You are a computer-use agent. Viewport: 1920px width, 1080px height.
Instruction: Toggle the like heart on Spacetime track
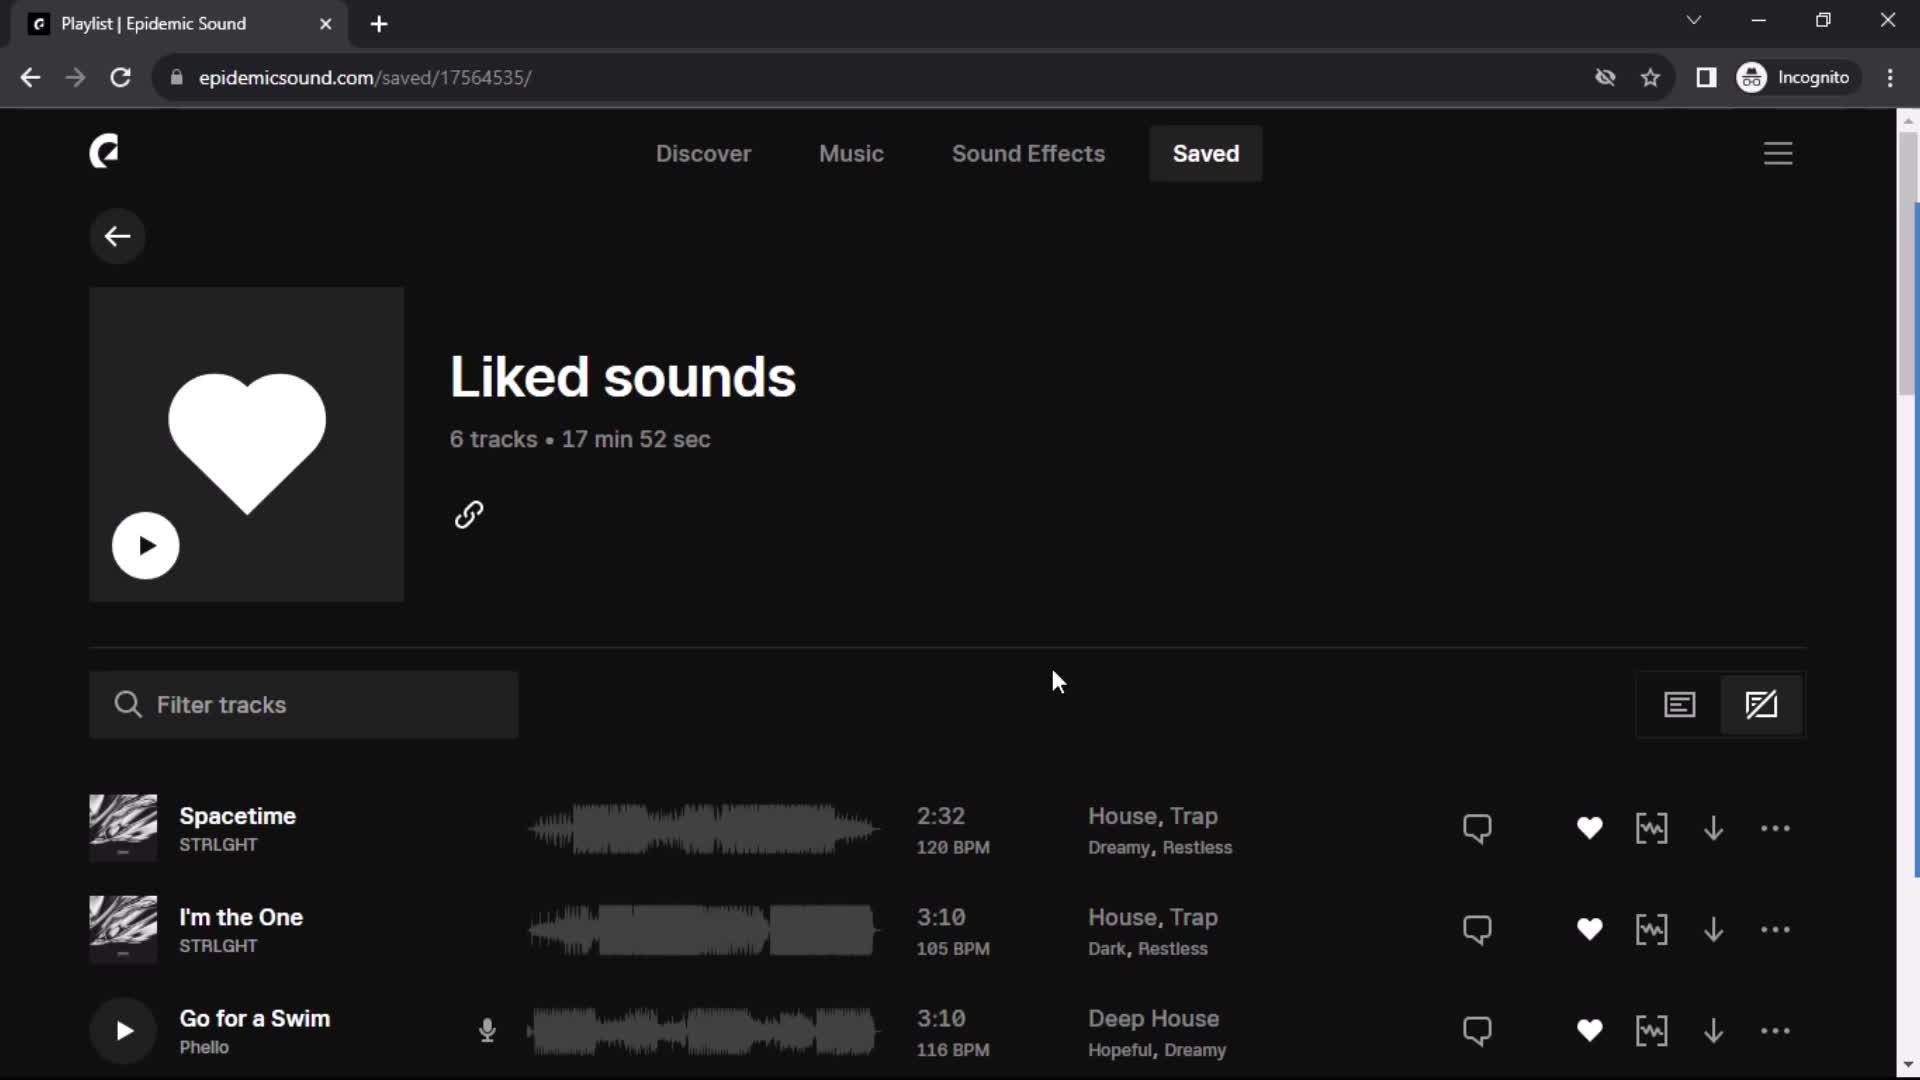(1590, 828)
